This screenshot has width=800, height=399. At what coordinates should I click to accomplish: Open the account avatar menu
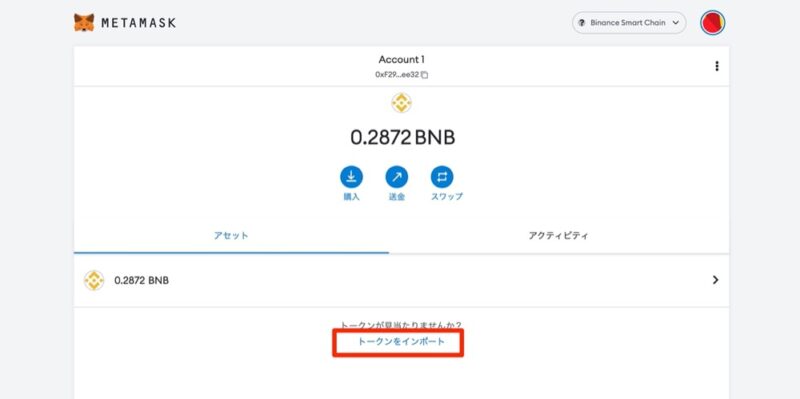tap(713, 23)
